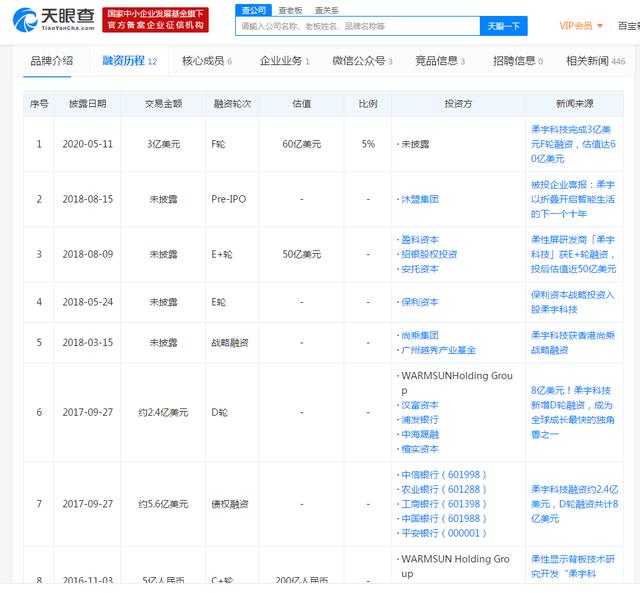Open the 企业业务 tab

(284, 61)
